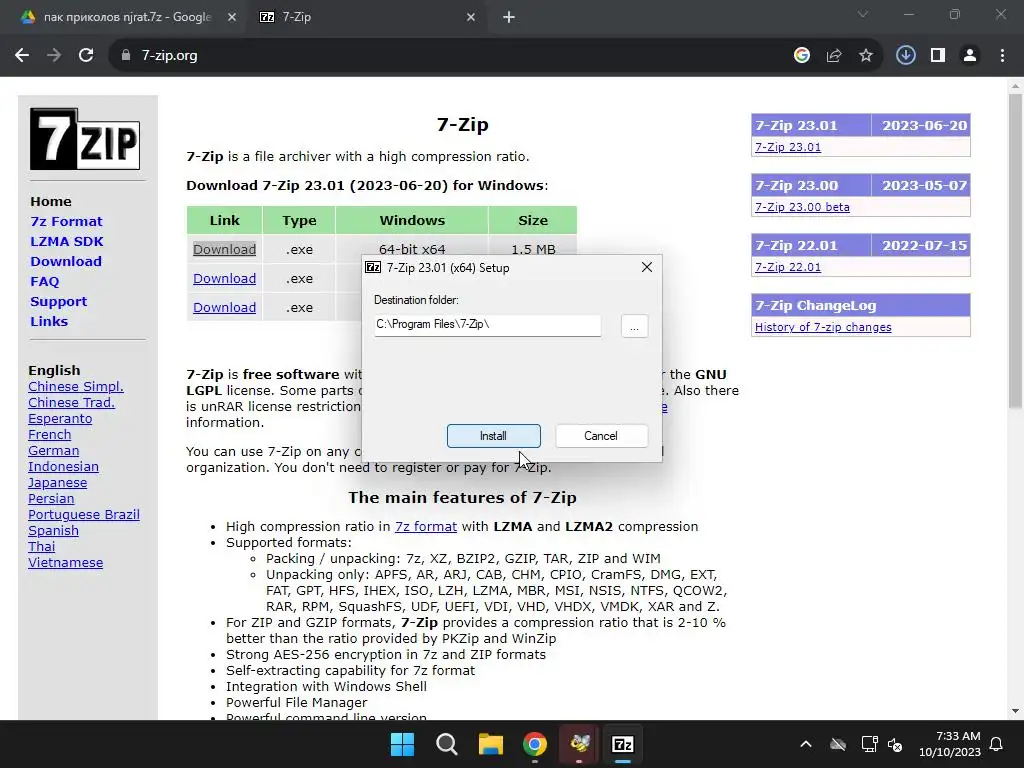The width and height of the screenshot is (1024, 768).
Task: Open File Explorer from taskbar
Action: point(490,744)
